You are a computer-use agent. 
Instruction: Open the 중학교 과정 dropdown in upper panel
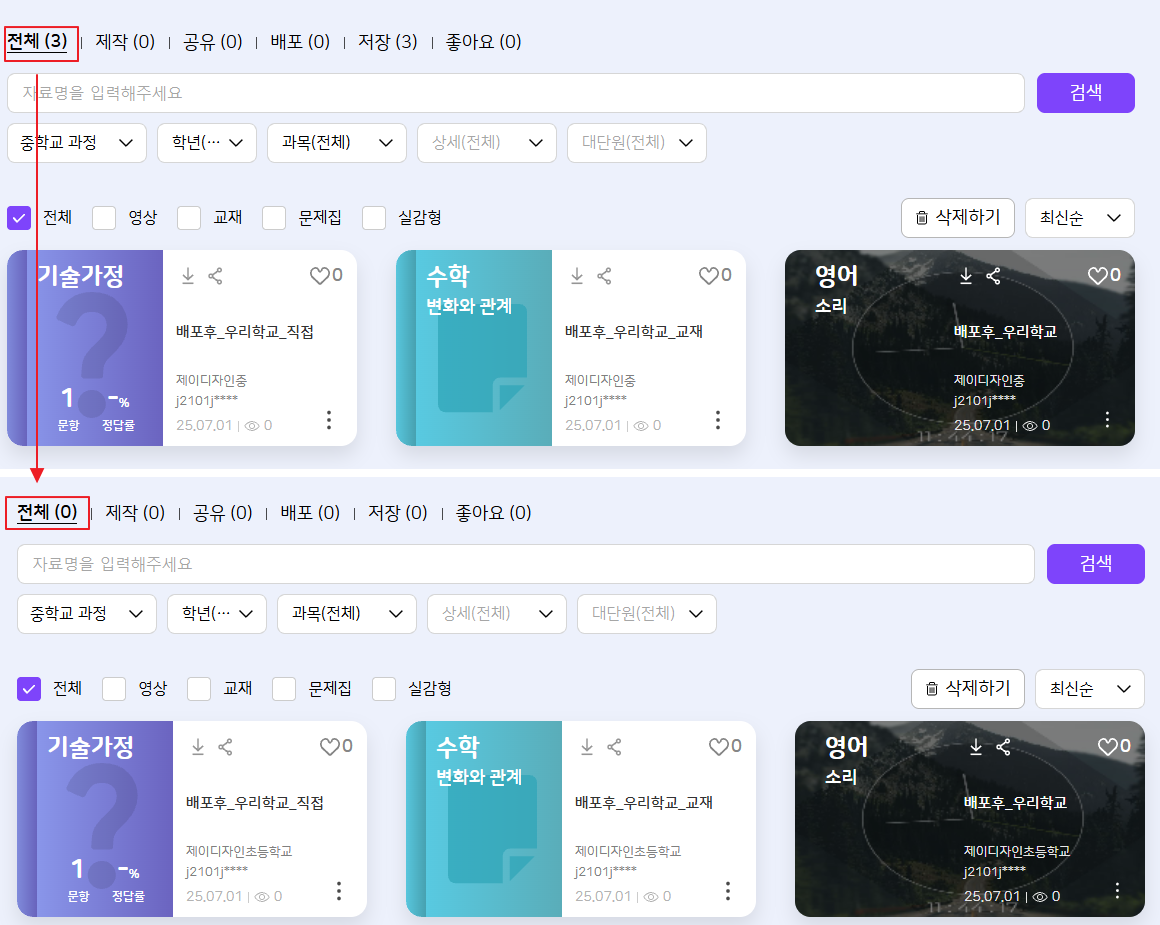click(x=77, y=143)
